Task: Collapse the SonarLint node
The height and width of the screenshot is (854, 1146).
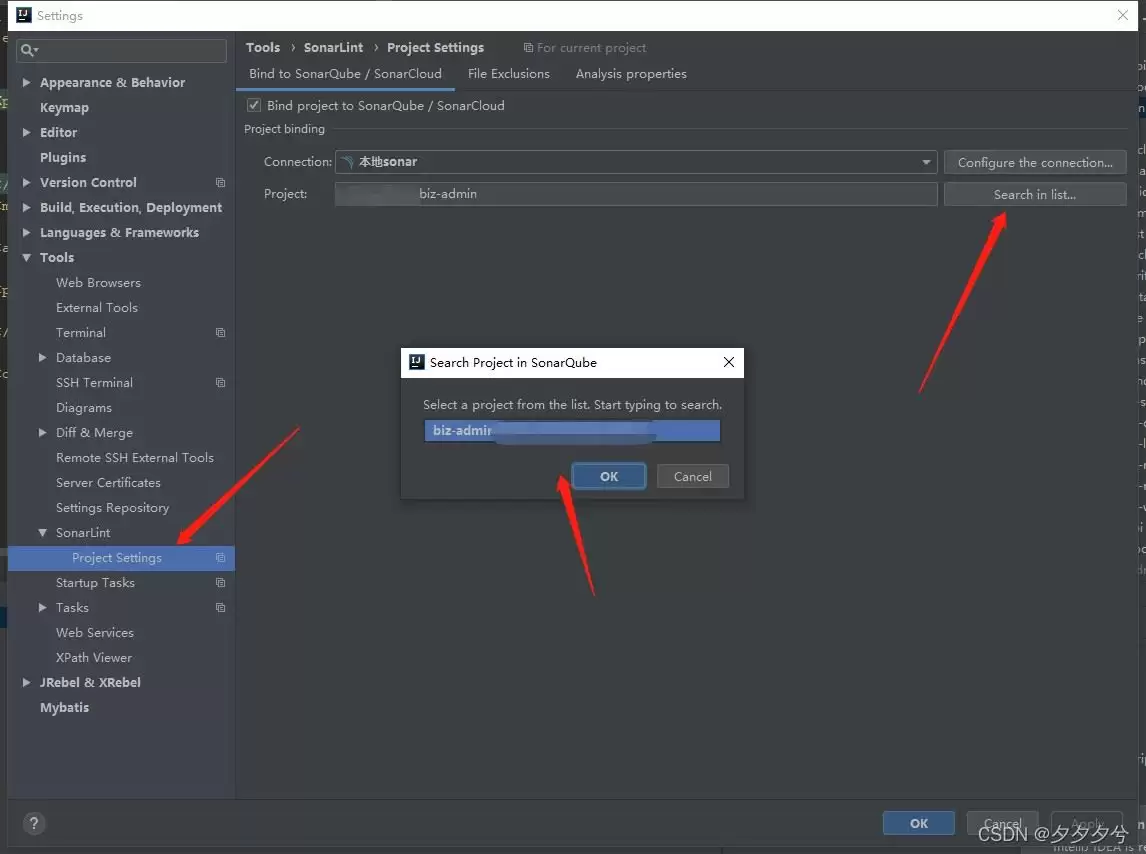Action: click(42, 532)
